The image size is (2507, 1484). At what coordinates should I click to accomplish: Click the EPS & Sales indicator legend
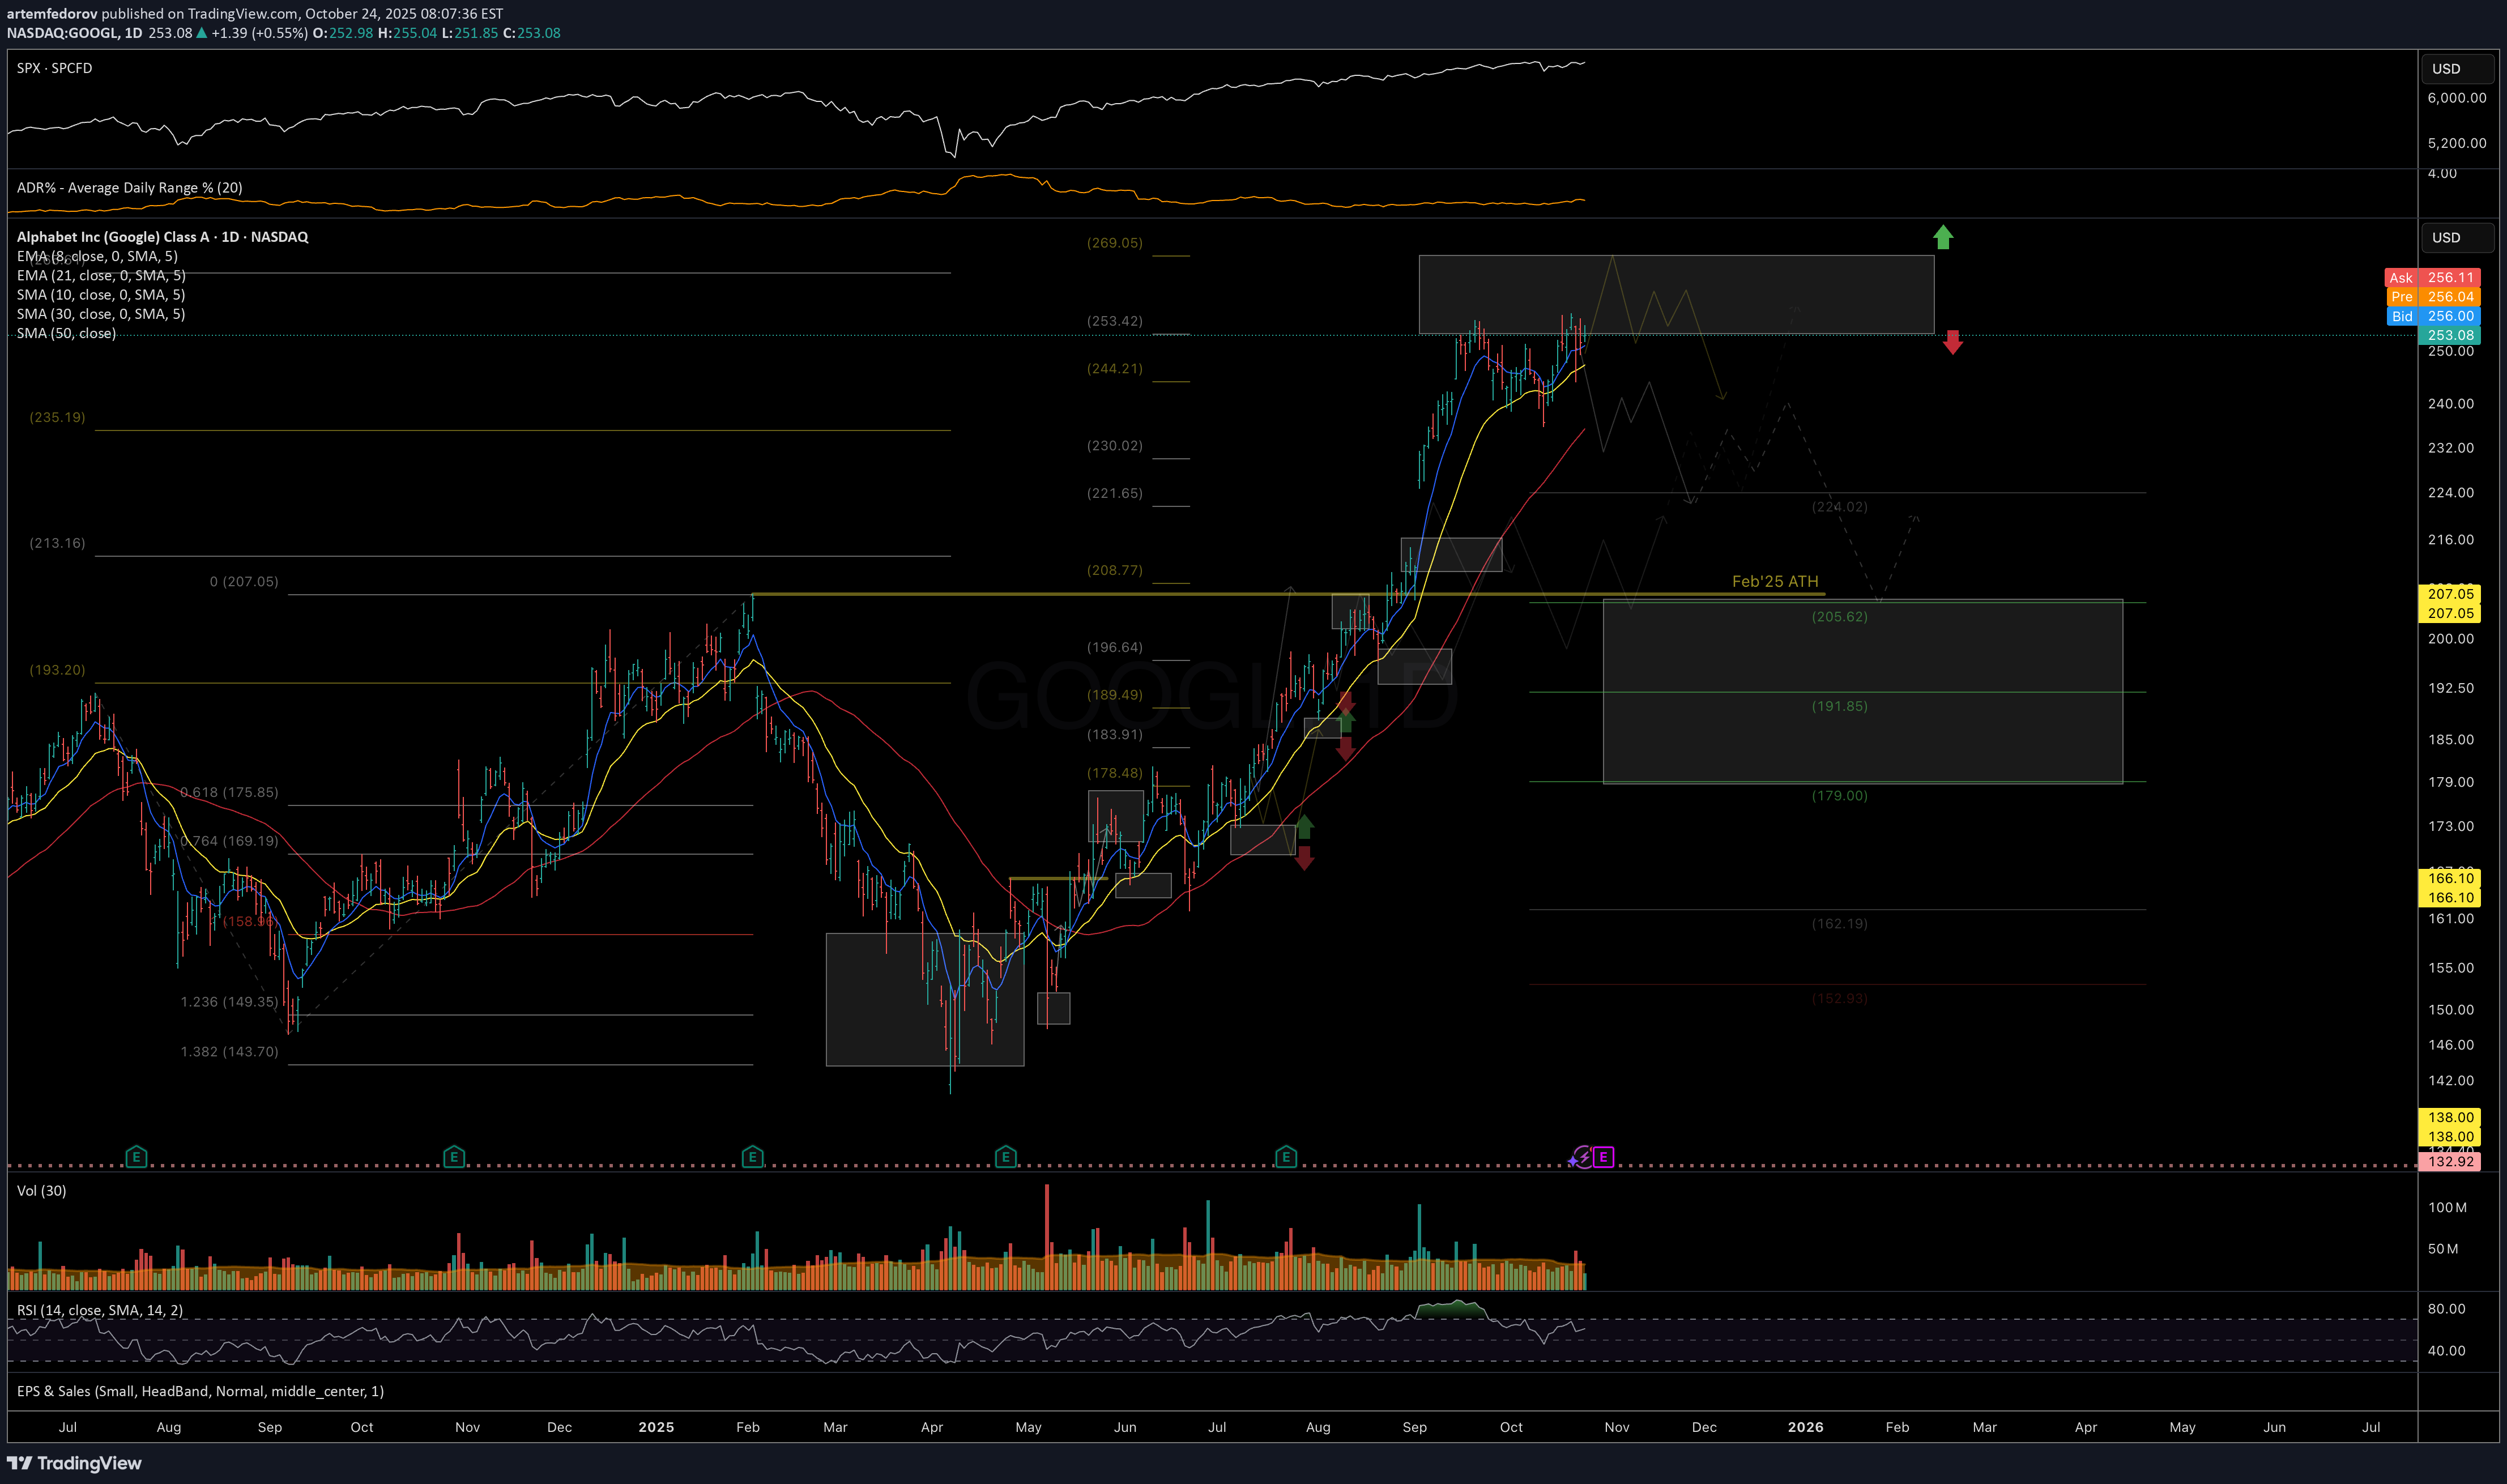tap(200, 1391)
